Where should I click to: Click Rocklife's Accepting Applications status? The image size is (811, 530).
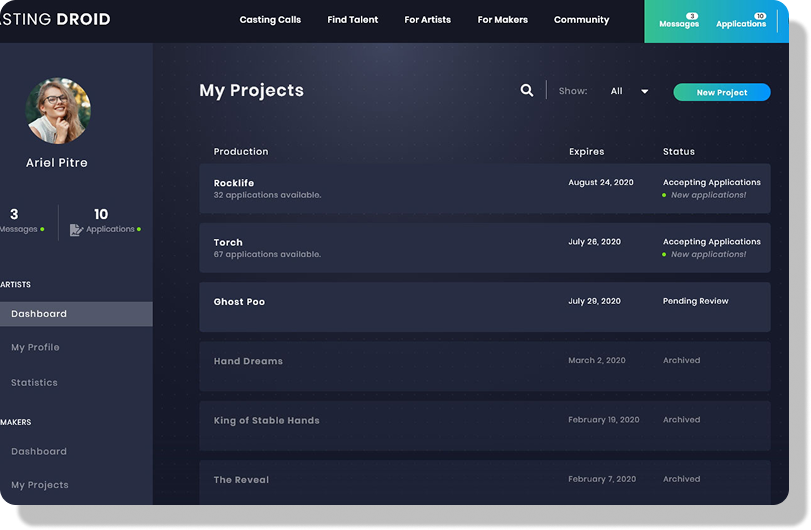tap(712, 183)
